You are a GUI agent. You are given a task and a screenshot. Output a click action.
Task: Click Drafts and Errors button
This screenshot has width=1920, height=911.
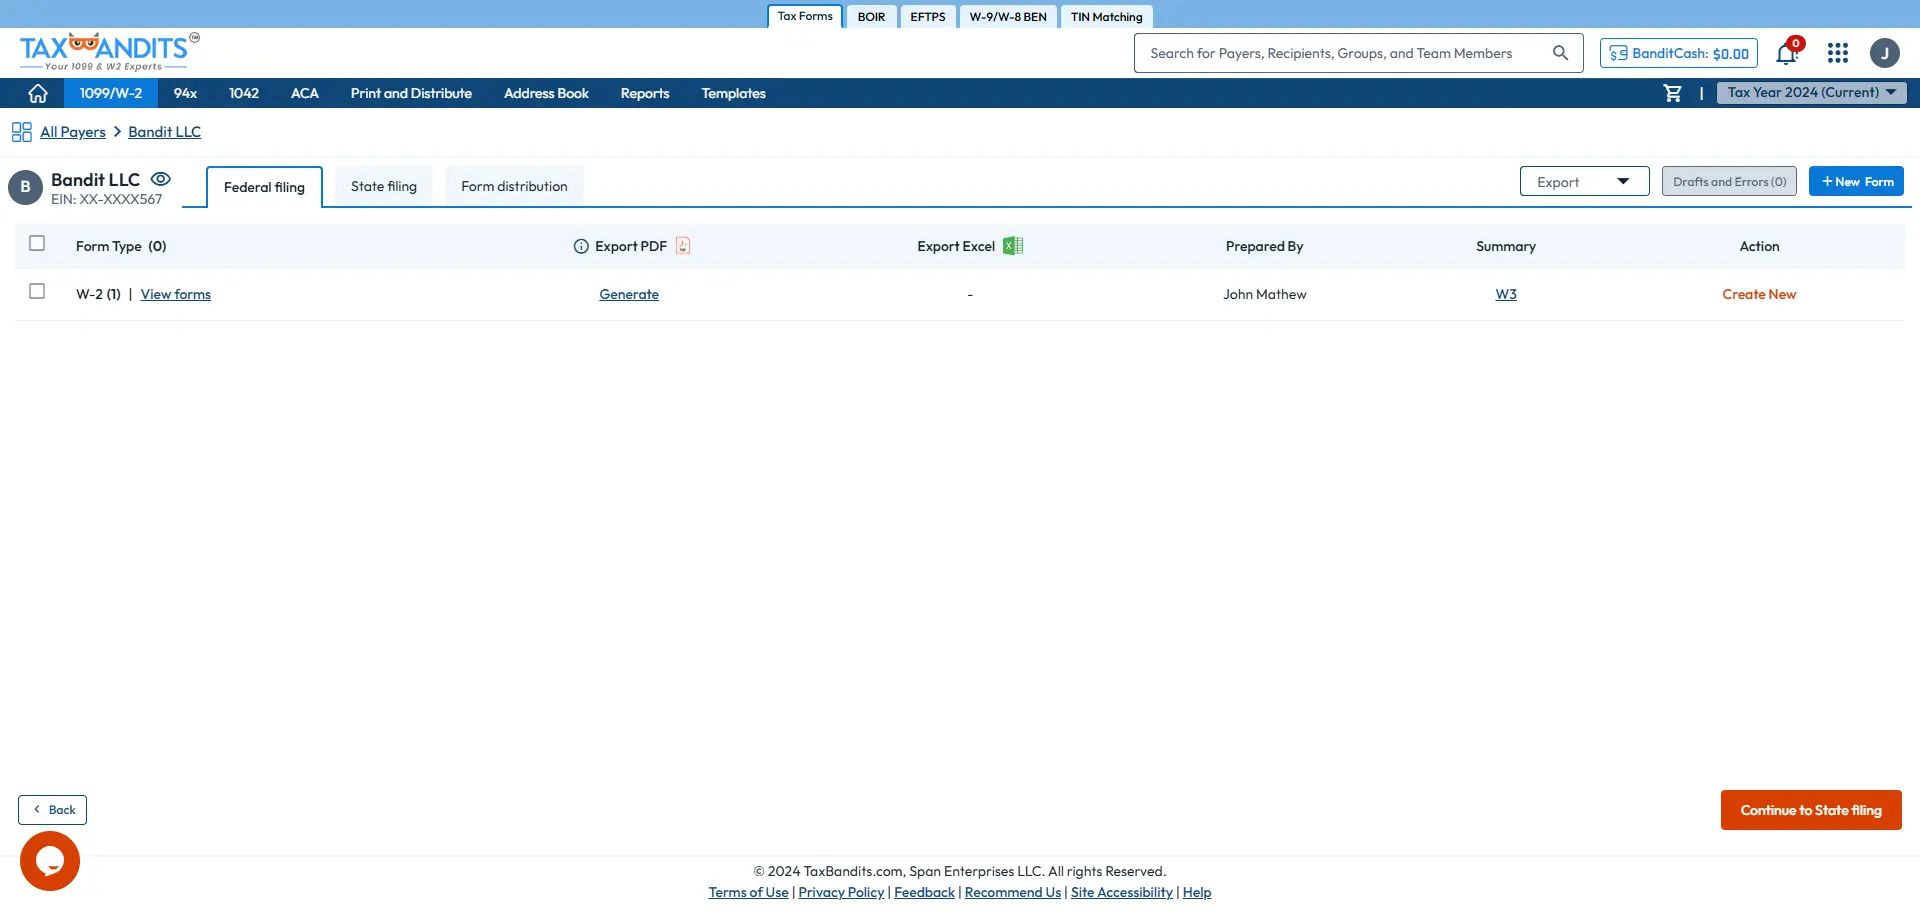[1729, 181]
